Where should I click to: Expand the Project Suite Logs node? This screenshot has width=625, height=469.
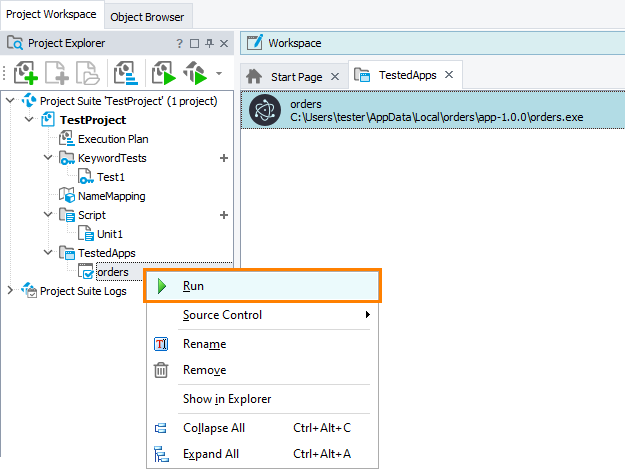pos(11,291)
